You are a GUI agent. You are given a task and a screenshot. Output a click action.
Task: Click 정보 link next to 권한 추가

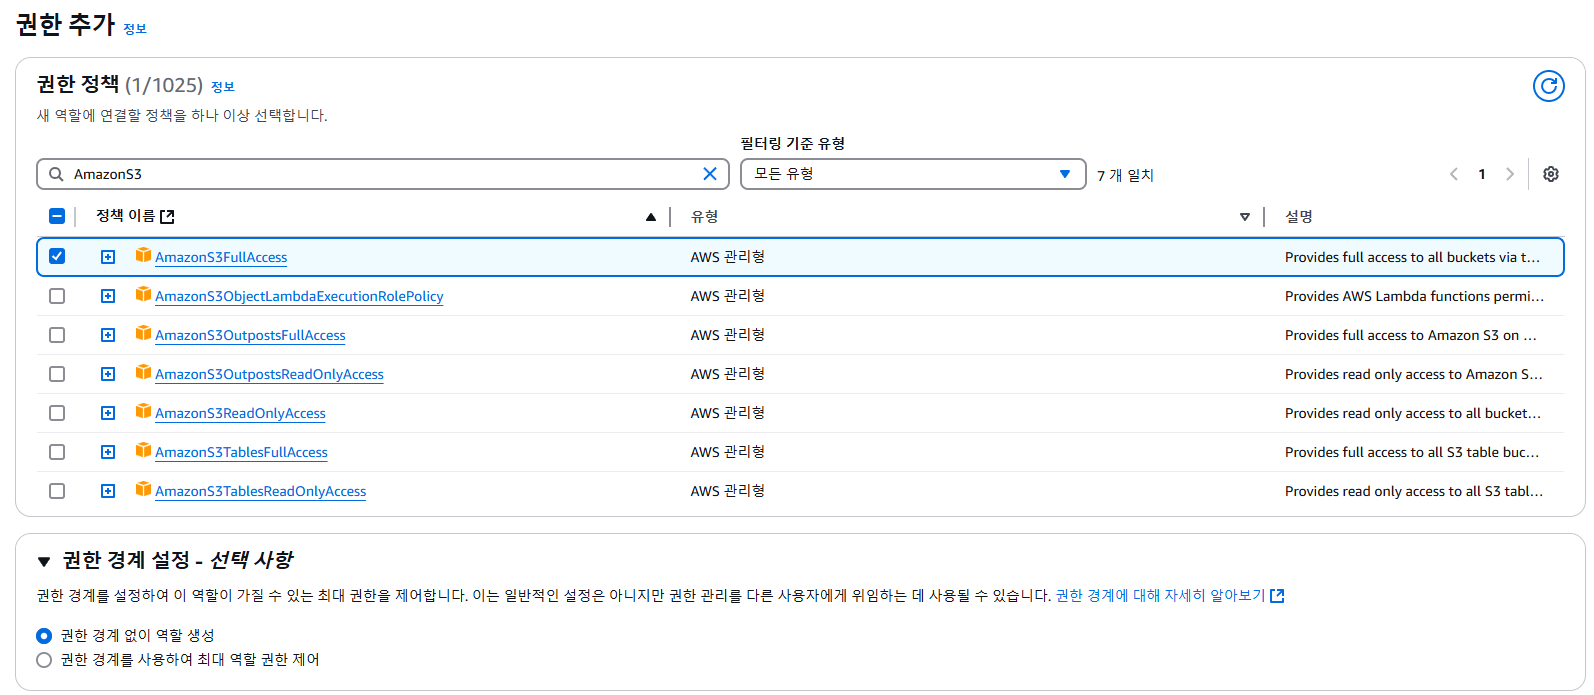pyautogui.click(x=135, y=29)
